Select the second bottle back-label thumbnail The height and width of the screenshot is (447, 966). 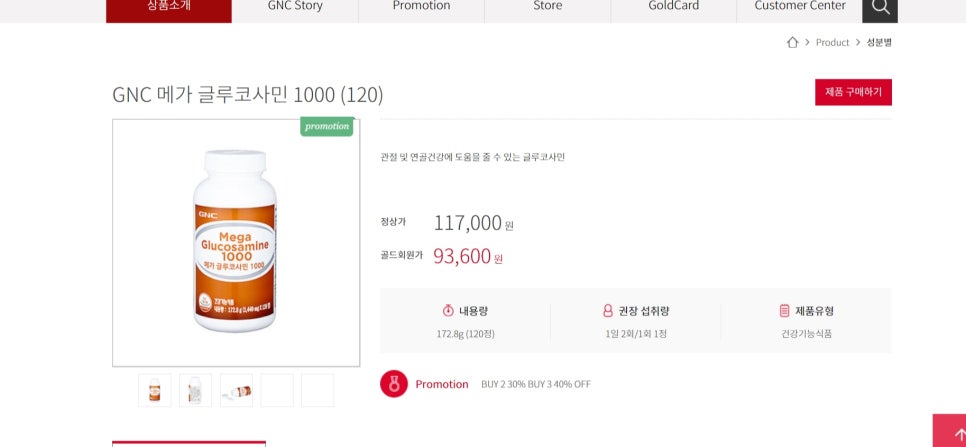click(x=196, y=390)
